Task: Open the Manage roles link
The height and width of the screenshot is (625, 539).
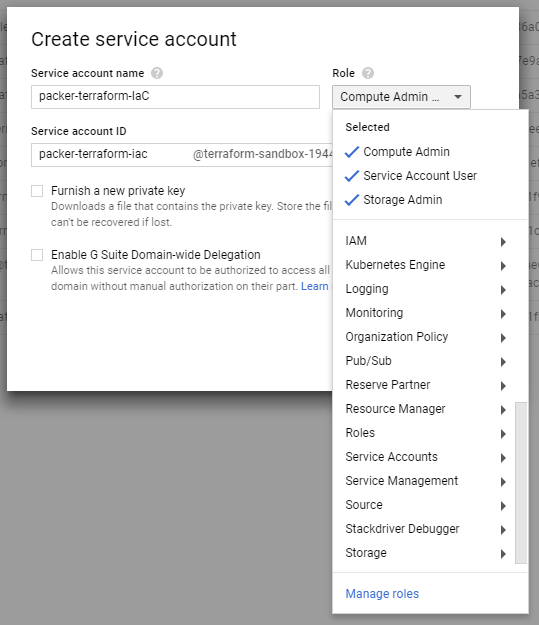Action: point(382,594)
